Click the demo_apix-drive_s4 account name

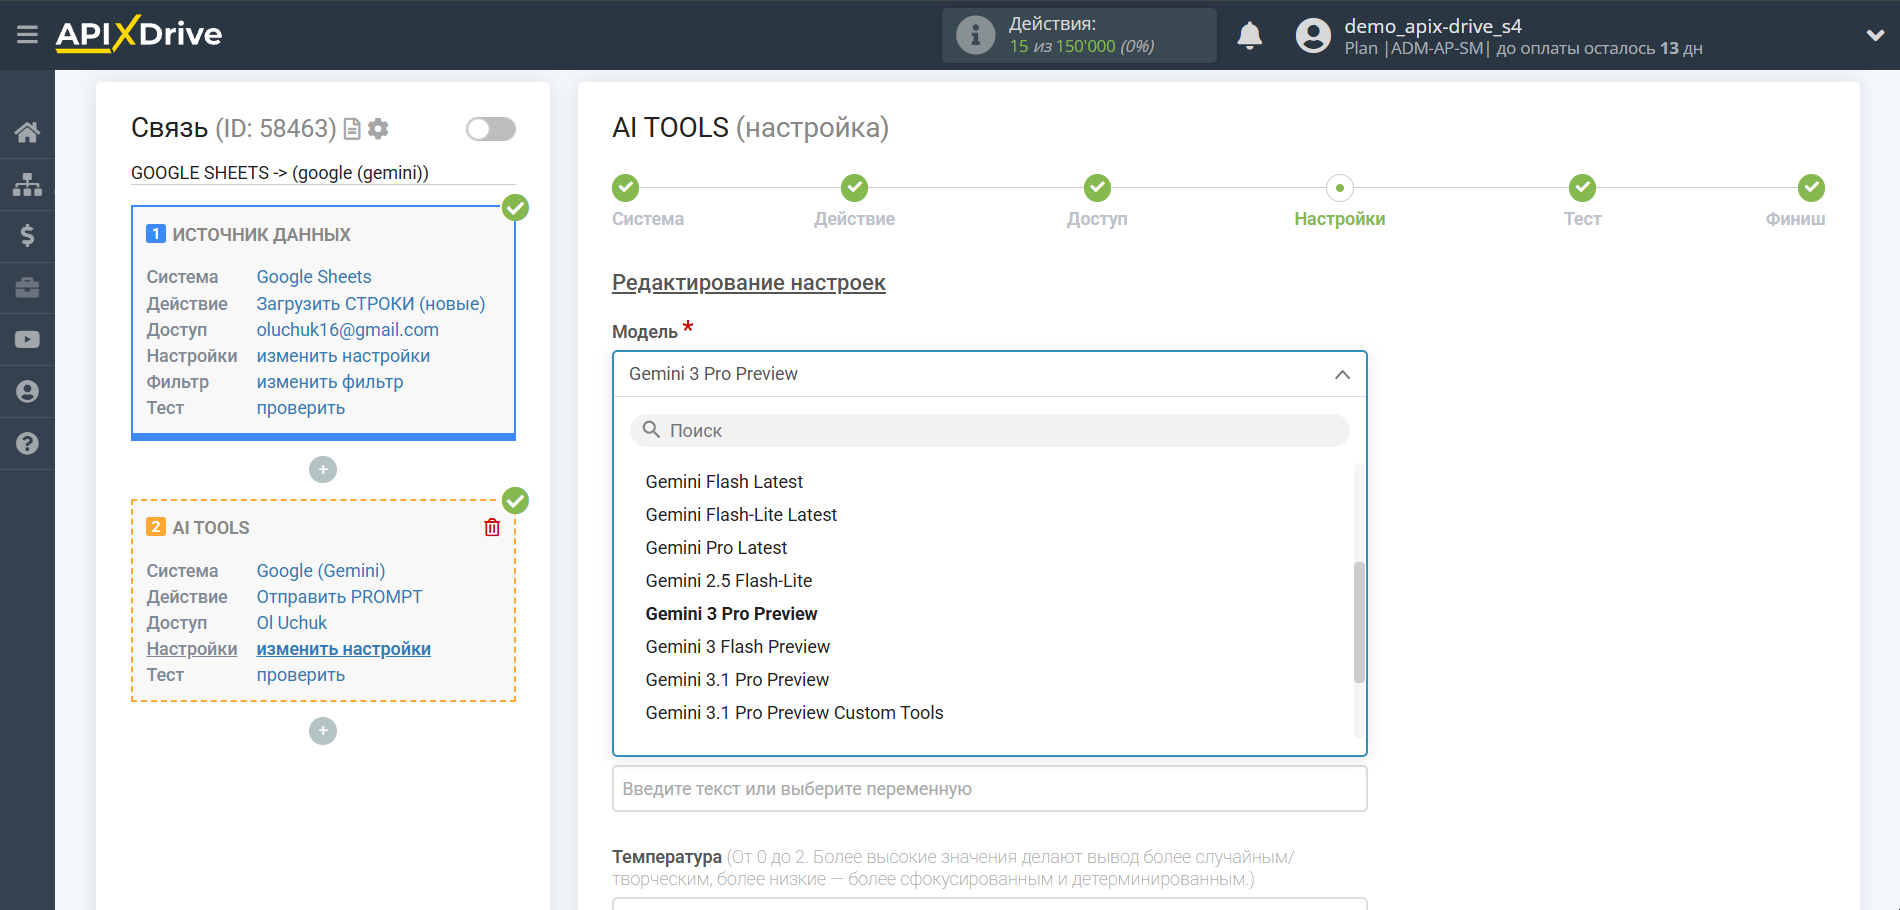pos(1433,26)
